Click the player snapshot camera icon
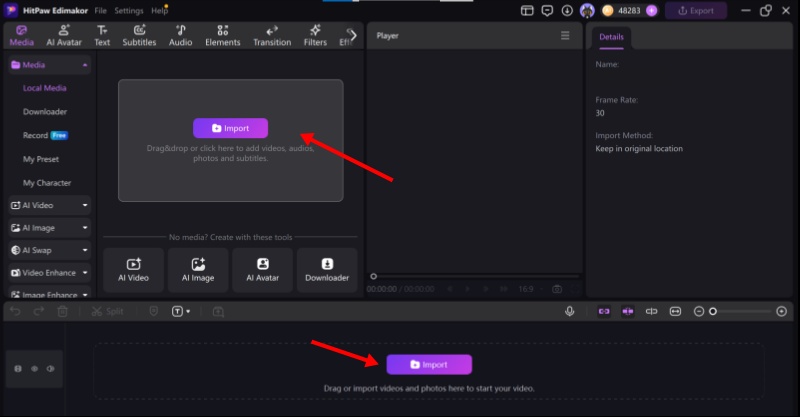800x417 pixels. click(x=557, y=289)
